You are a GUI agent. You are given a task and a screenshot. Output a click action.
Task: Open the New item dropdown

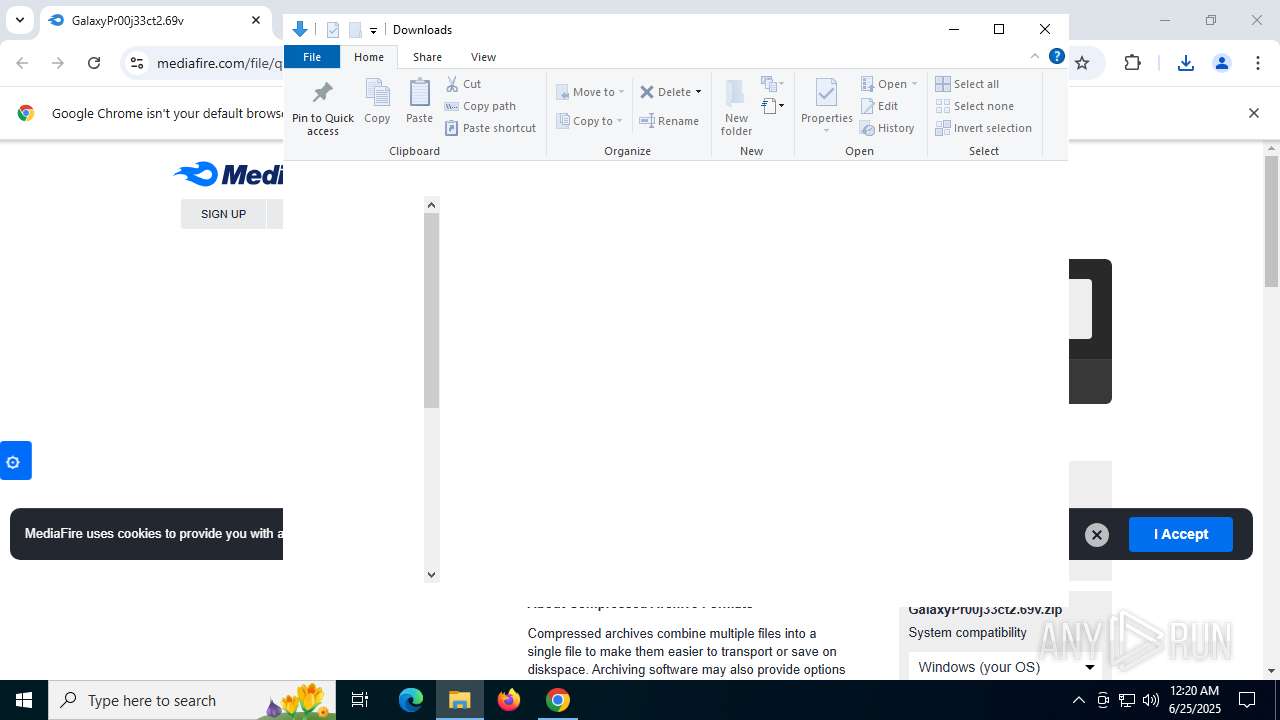point(771,84)
